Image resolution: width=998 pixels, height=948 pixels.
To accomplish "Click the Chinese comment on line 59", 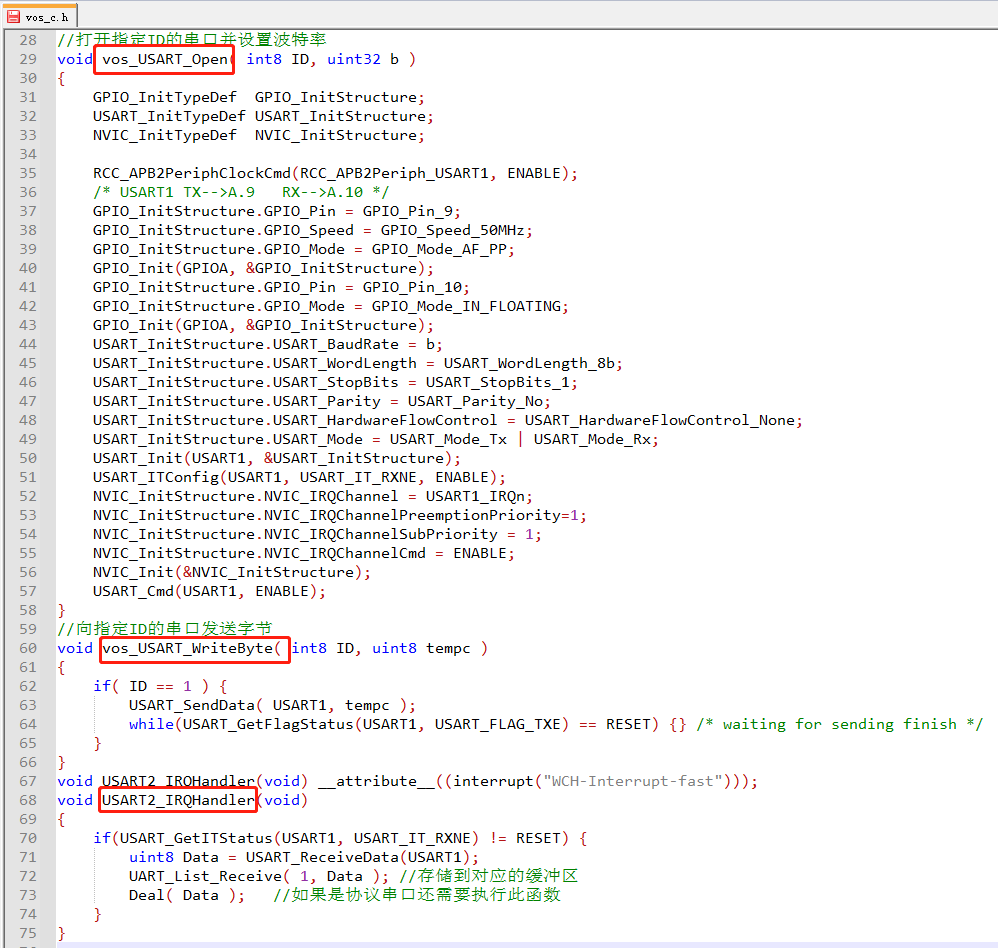I will coord(165,629).
